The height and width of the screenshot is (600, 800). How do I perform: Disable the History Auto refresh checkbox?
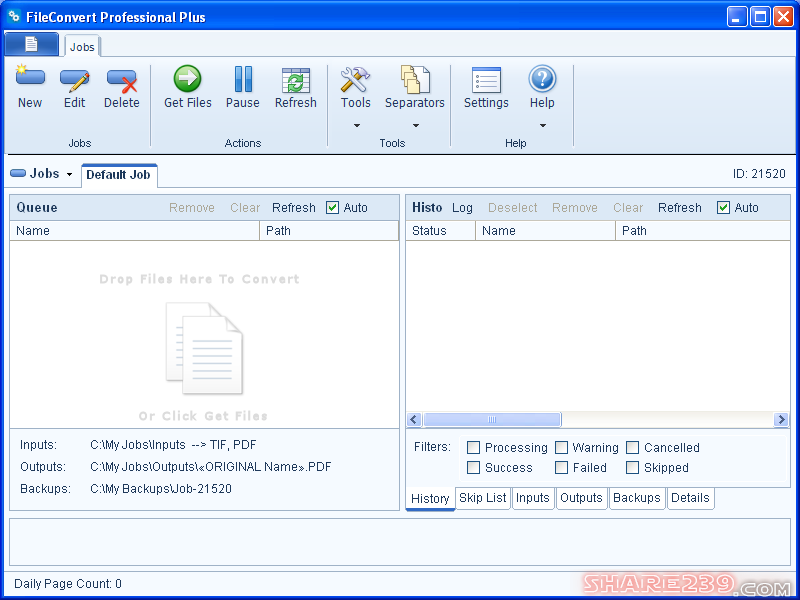coord(723,208)
